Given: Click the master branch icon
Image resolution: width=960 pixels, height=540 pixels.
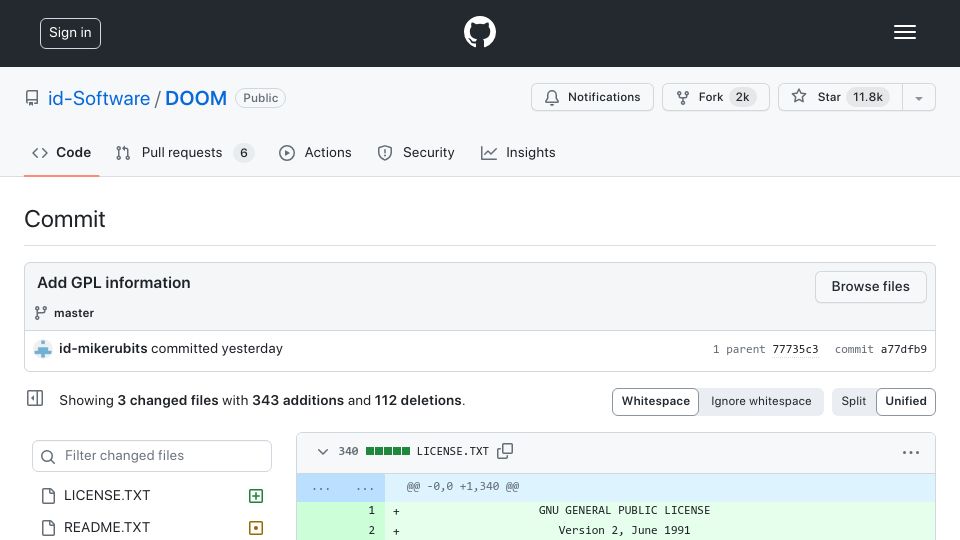Looking at the screenshot, I should click(41, 313).
